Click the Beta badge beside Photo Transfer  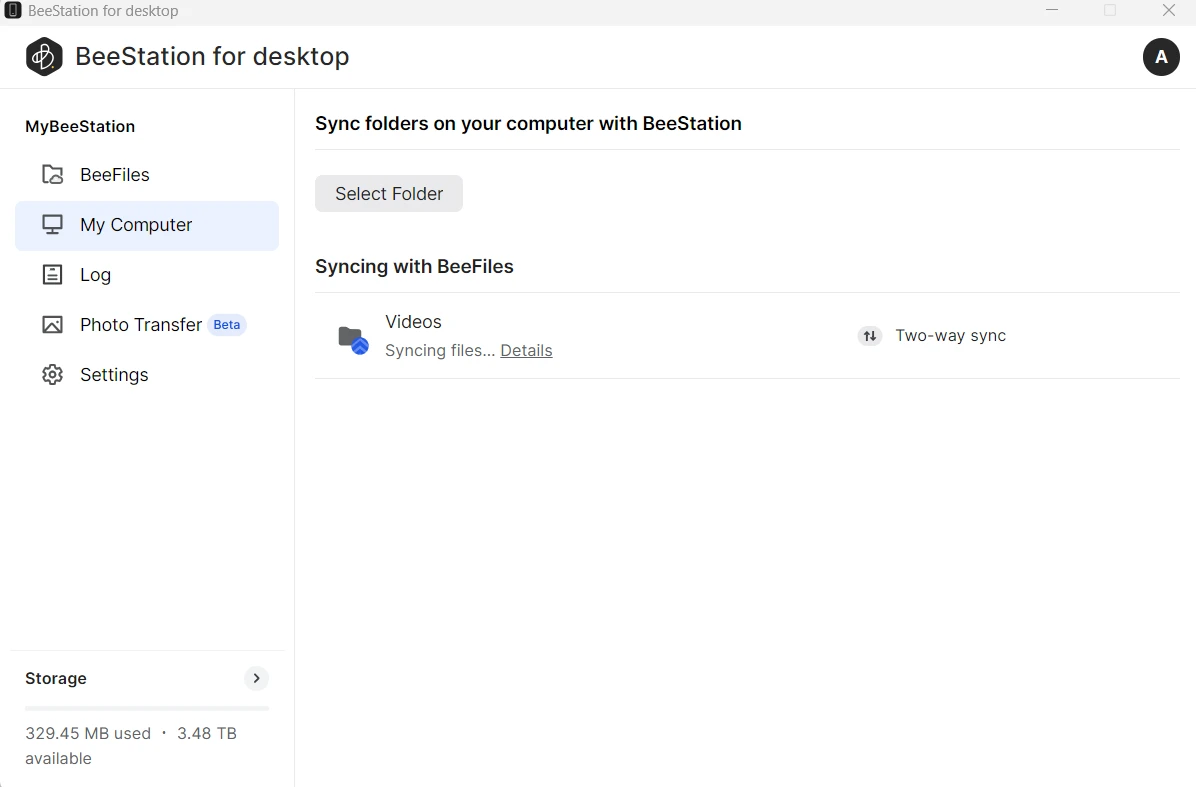227,324
